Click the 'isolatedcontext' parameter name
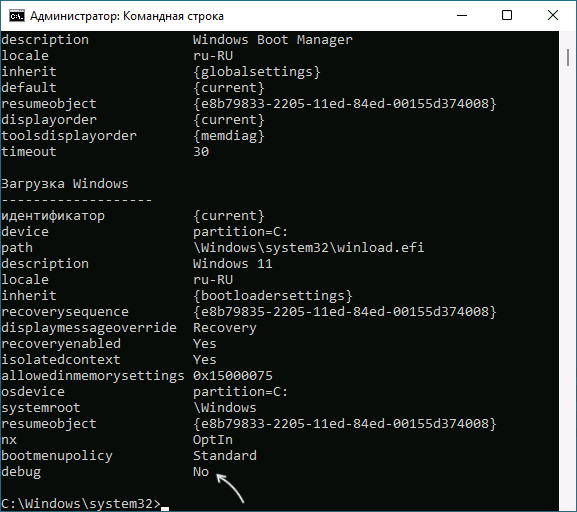This screenshot has width=577, height=512. coord(61,360)
